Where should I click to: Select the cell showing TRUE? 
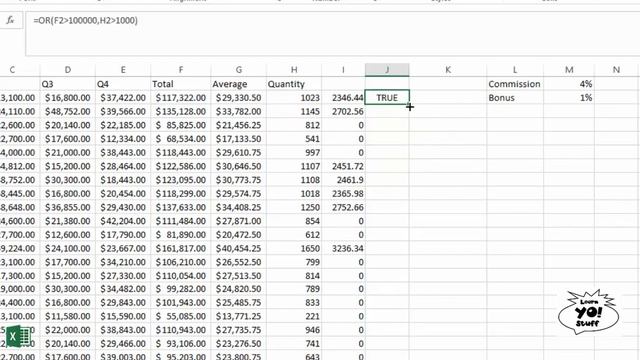387,98
